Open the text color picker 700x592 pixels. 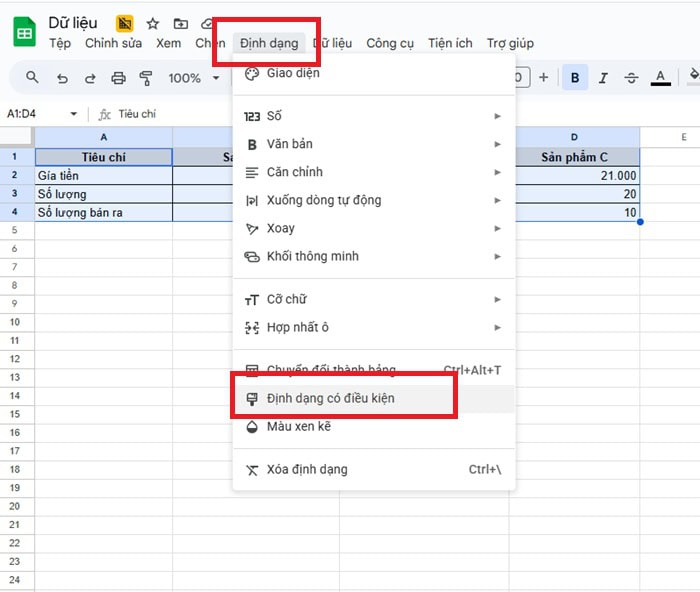click(x=660, y=78)
